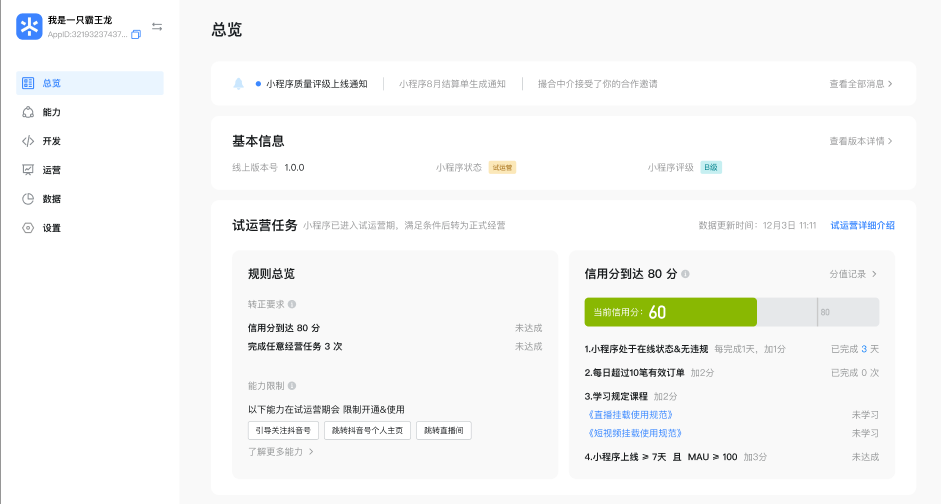The image size is (941, 504).
Task: Click the 引导关注抖音号 tag button
Action: [x=283, y=430]
